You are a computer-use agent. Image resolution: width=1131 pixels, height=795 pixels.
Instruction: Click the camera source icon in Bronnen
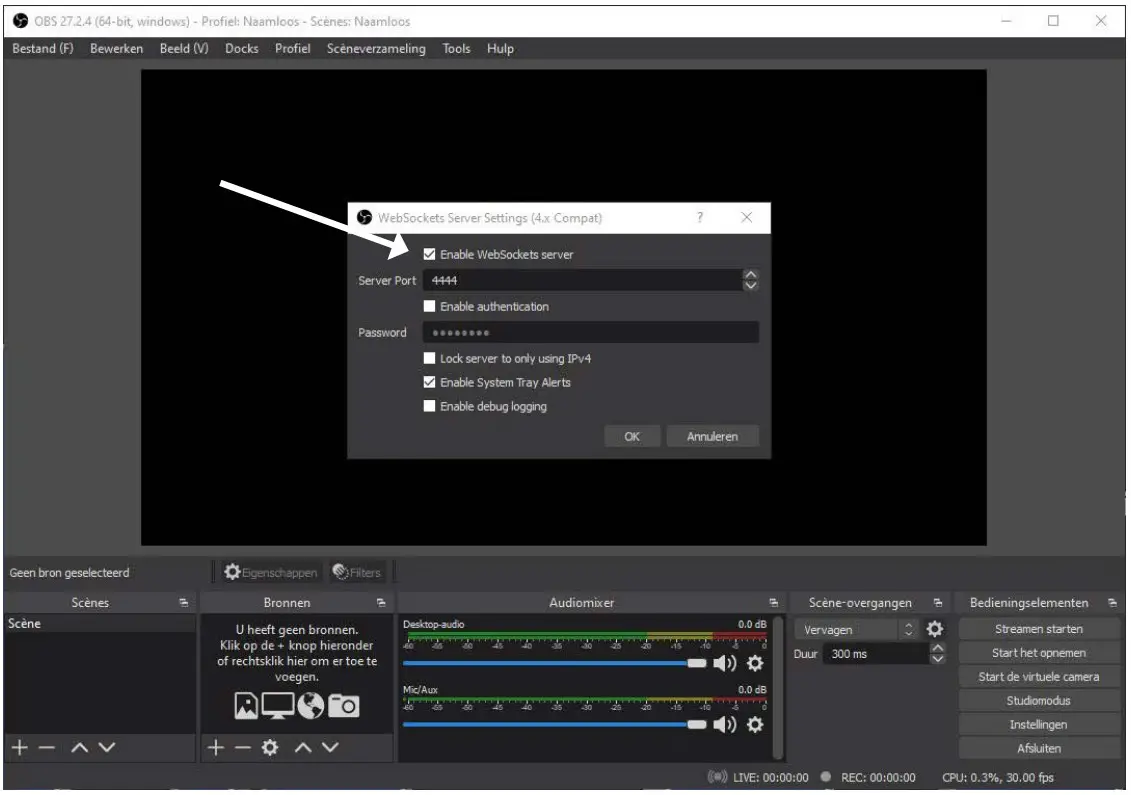pyautogui.click(x=343, y=706)
